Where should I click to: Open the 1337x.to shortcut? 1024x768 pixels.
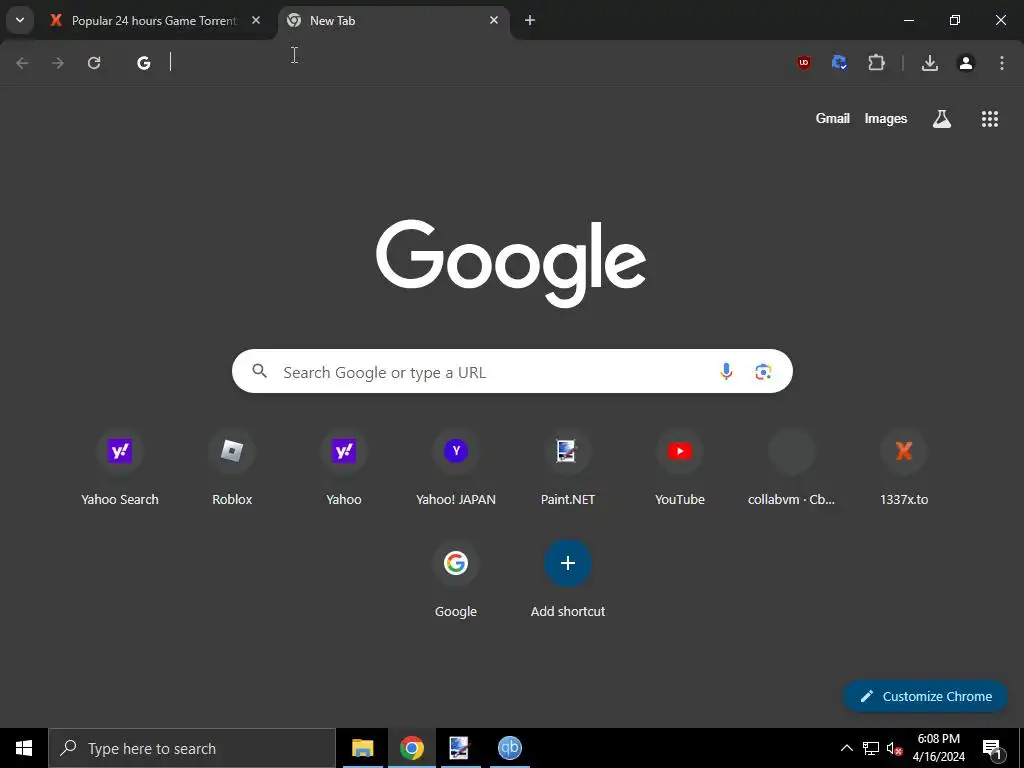(904, 469)
